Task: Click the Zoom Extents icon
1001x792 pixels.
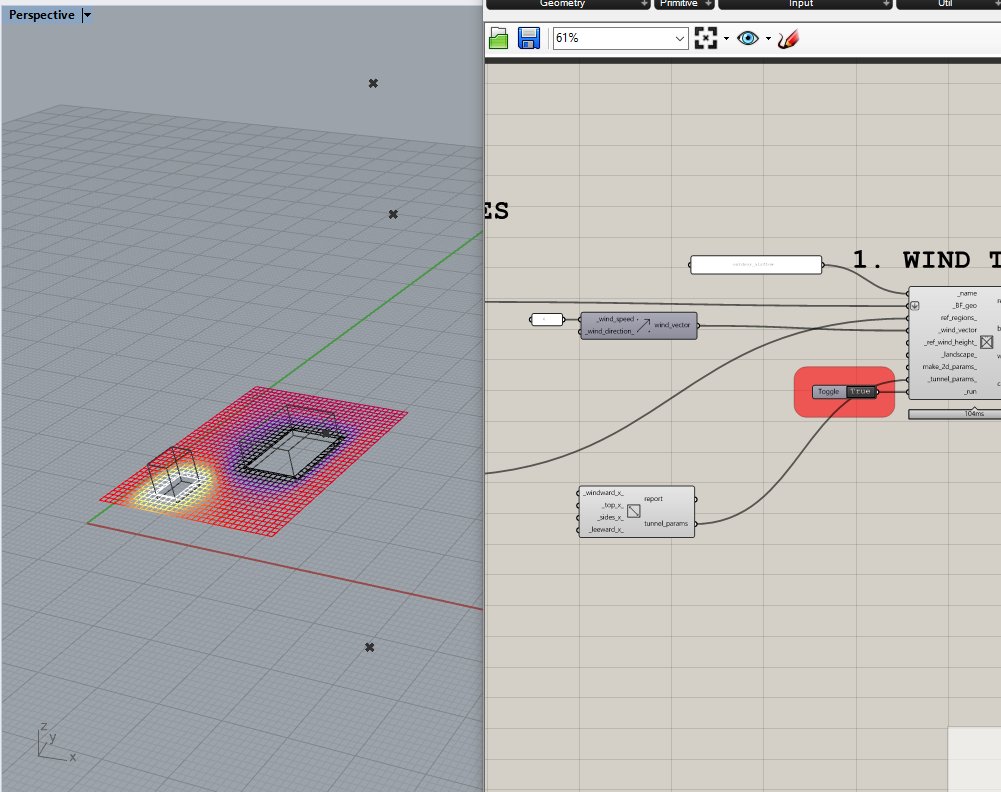Action: pyautogui.click(x=705, y=38)
